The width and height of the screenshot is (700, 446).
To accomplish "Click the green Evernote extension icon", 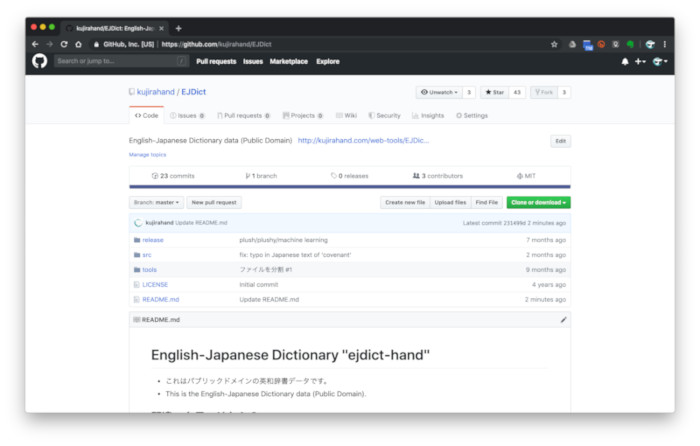I will point(630,44).
